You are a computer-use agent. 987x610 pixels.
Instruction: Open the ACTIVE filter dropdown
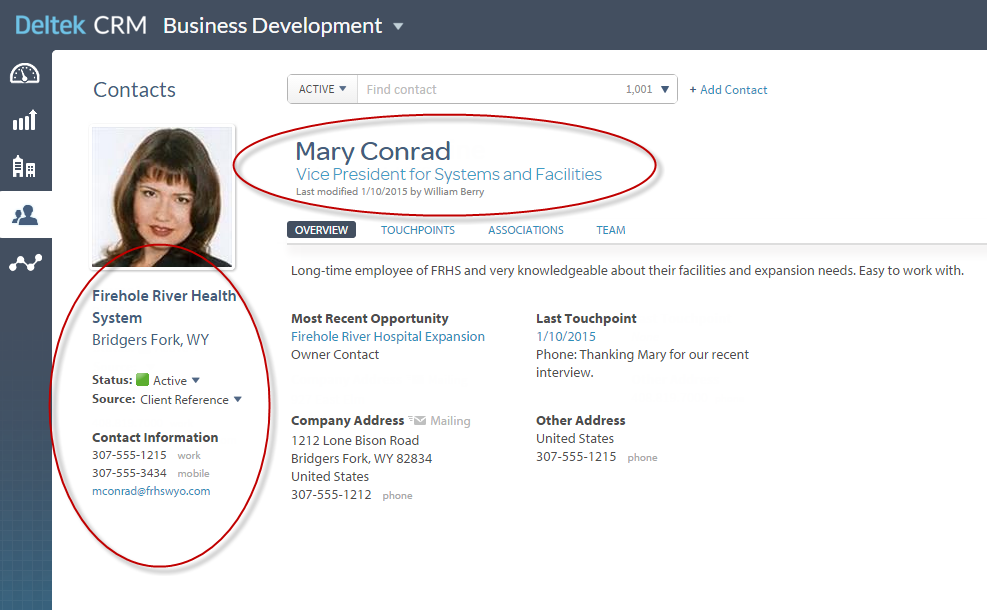(x=323, y=89)
